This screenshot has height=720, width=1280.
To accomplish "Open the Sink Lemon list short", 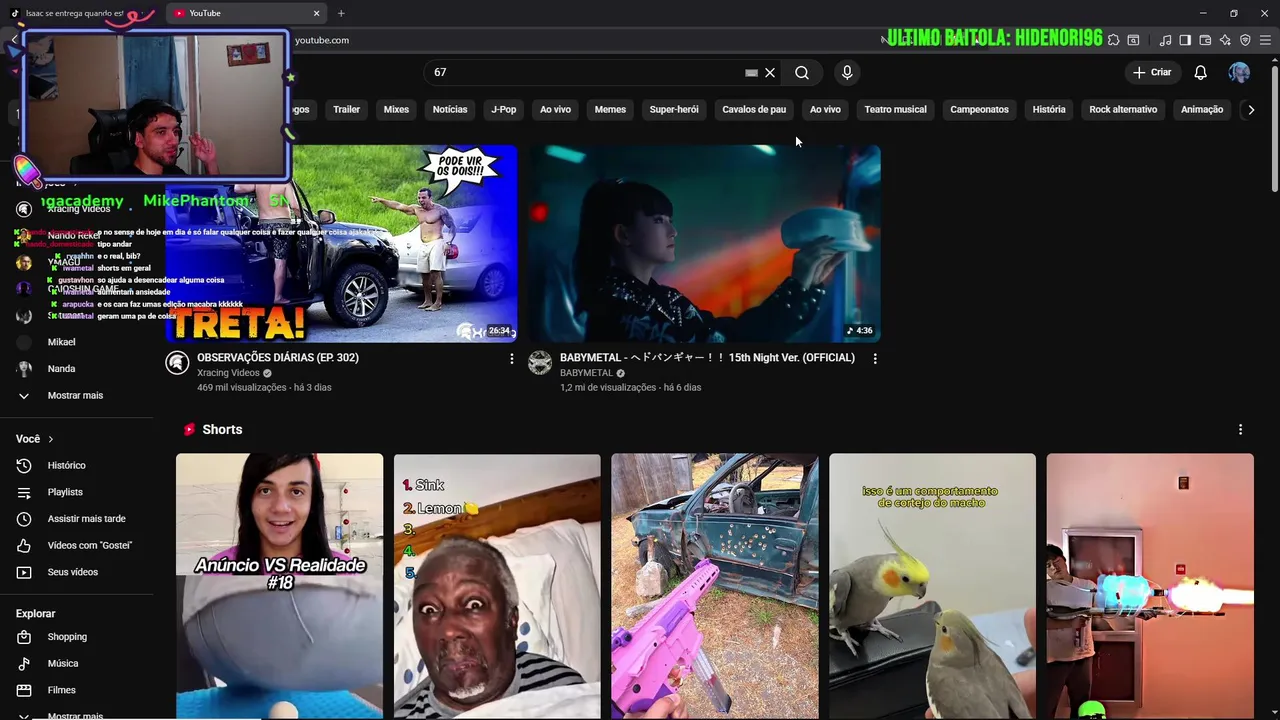I will click(497, 586).
